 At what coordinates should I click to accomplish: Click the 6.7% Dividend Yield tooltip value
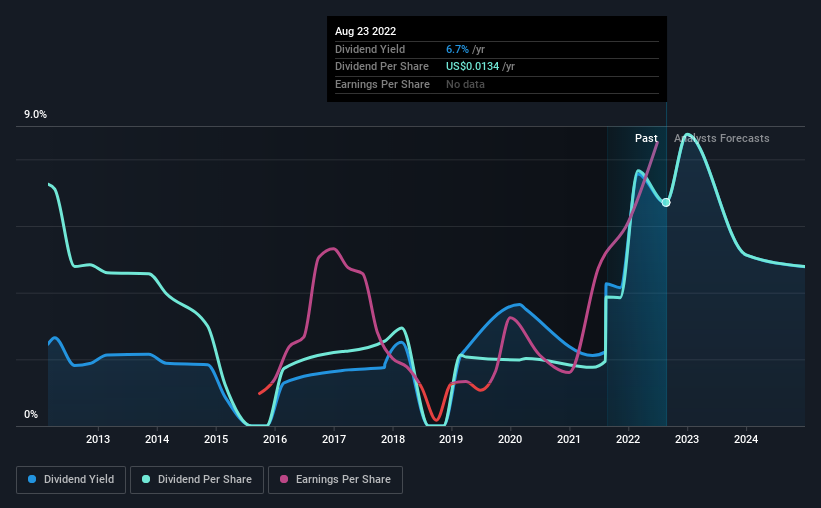pyautogui.click(x=457, y=49)
